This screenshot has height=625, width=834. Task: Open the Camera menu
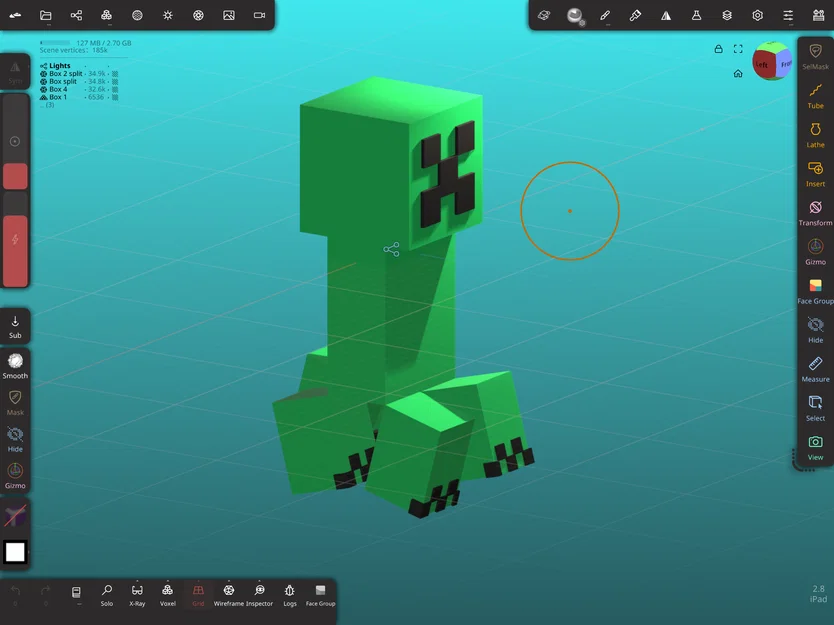click(259, 15)
